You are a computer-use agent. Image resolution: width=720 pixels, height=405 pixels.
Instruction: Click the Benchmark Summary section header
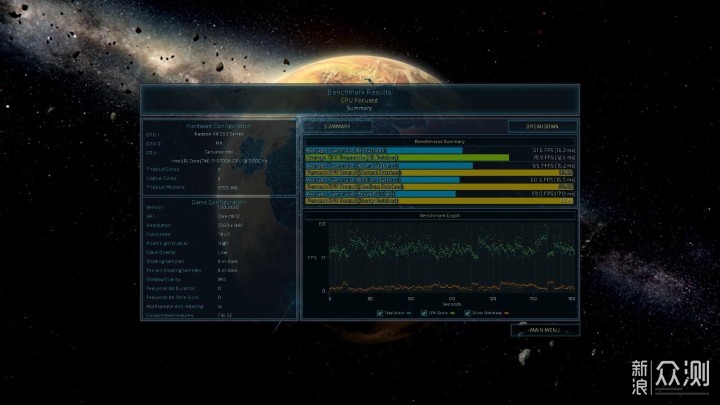[441, 142]
